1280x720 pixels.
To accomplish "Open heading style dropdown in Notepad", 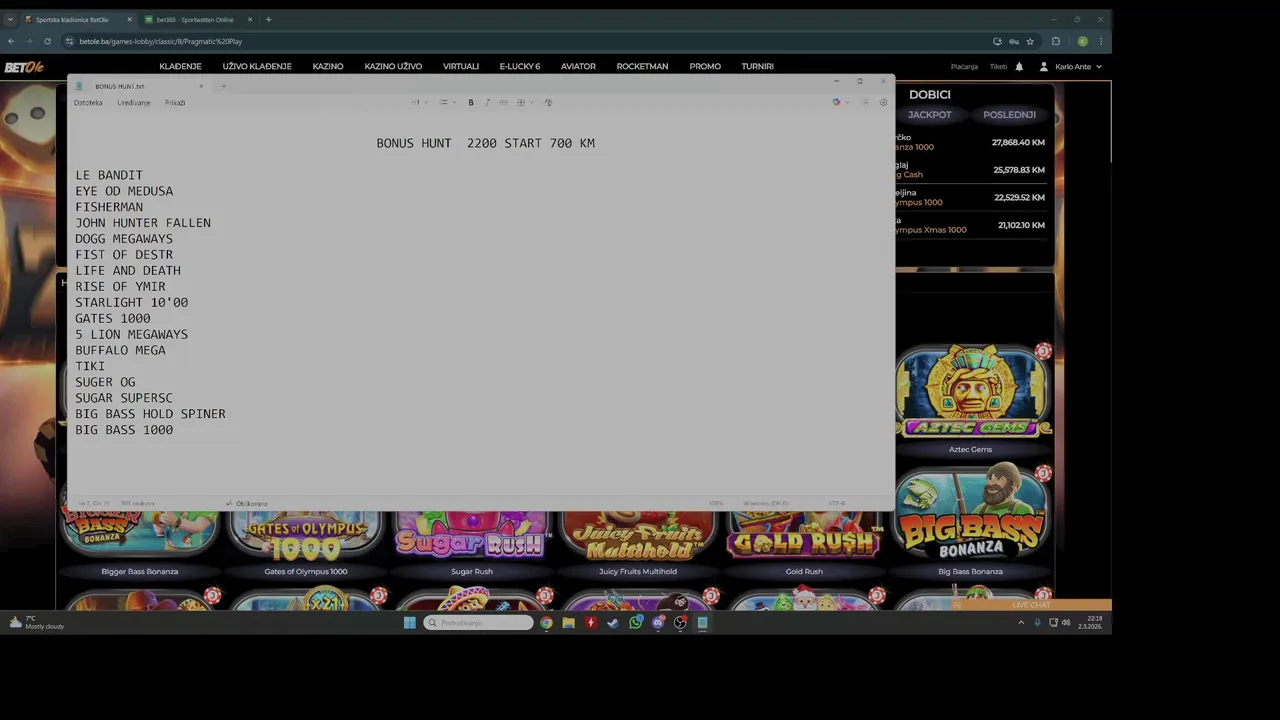I will pyautogui.click(x=419, y=102).
